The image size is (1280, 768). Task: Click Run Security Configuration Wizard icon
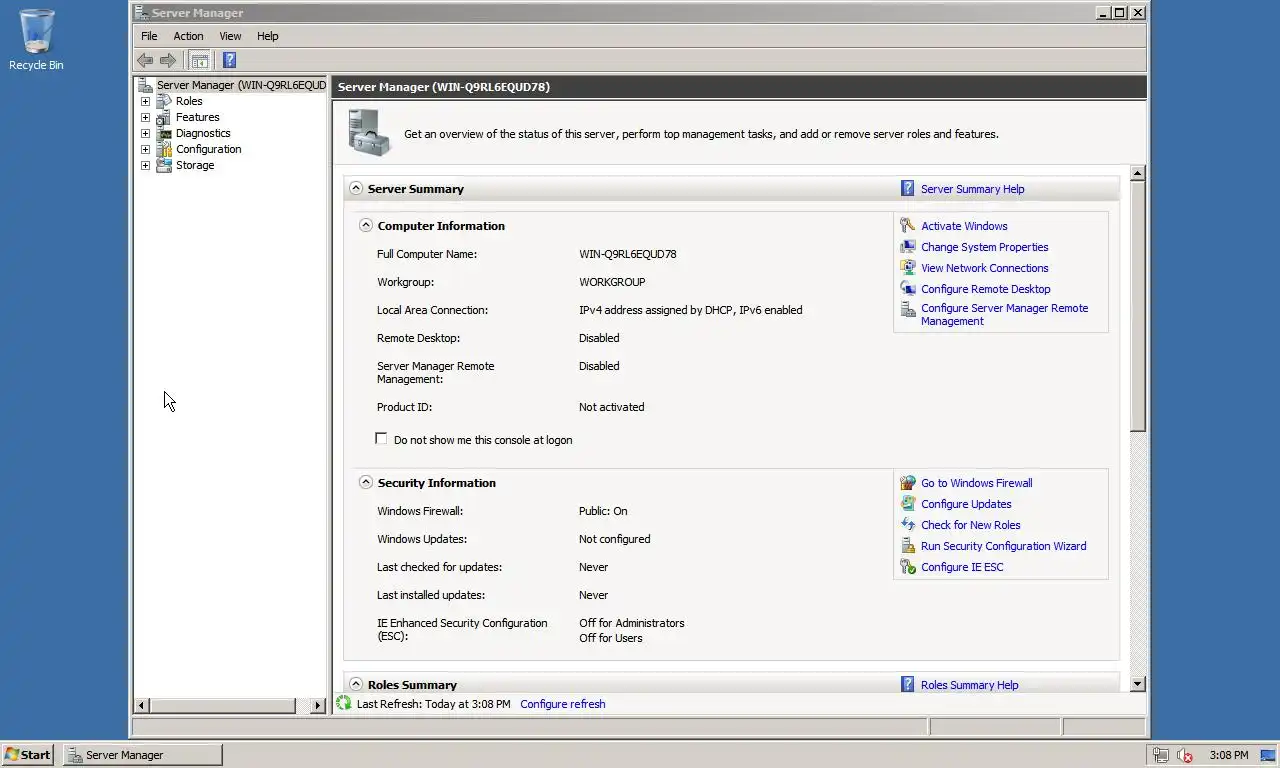pyautogui.click(x=907, y=546)
